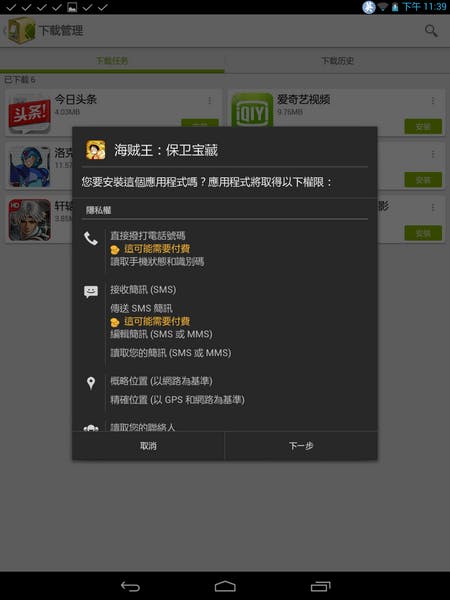
Task: Tap the SMS message permission icon
Action: 91,292
